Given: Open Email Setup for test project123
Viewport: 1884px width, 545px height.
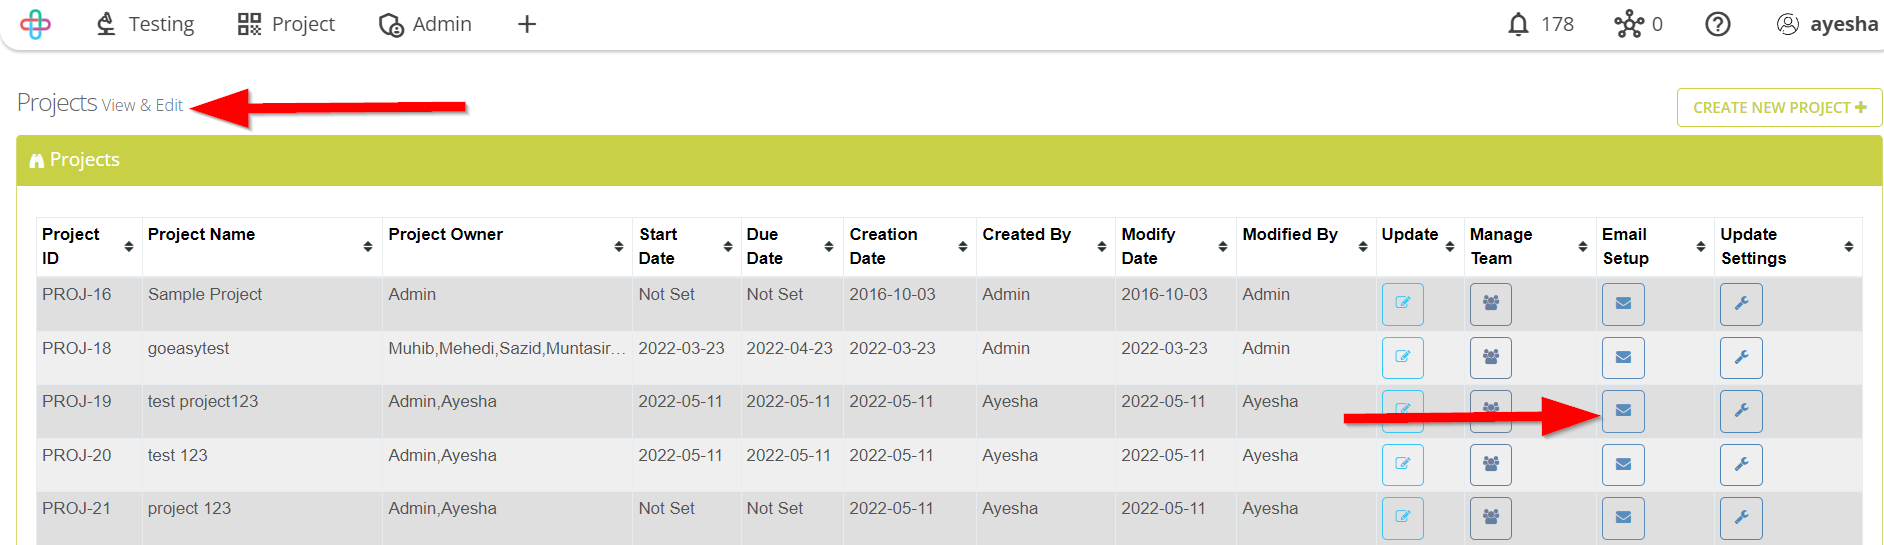Looking at the screenshot, I should (1623, 411).
